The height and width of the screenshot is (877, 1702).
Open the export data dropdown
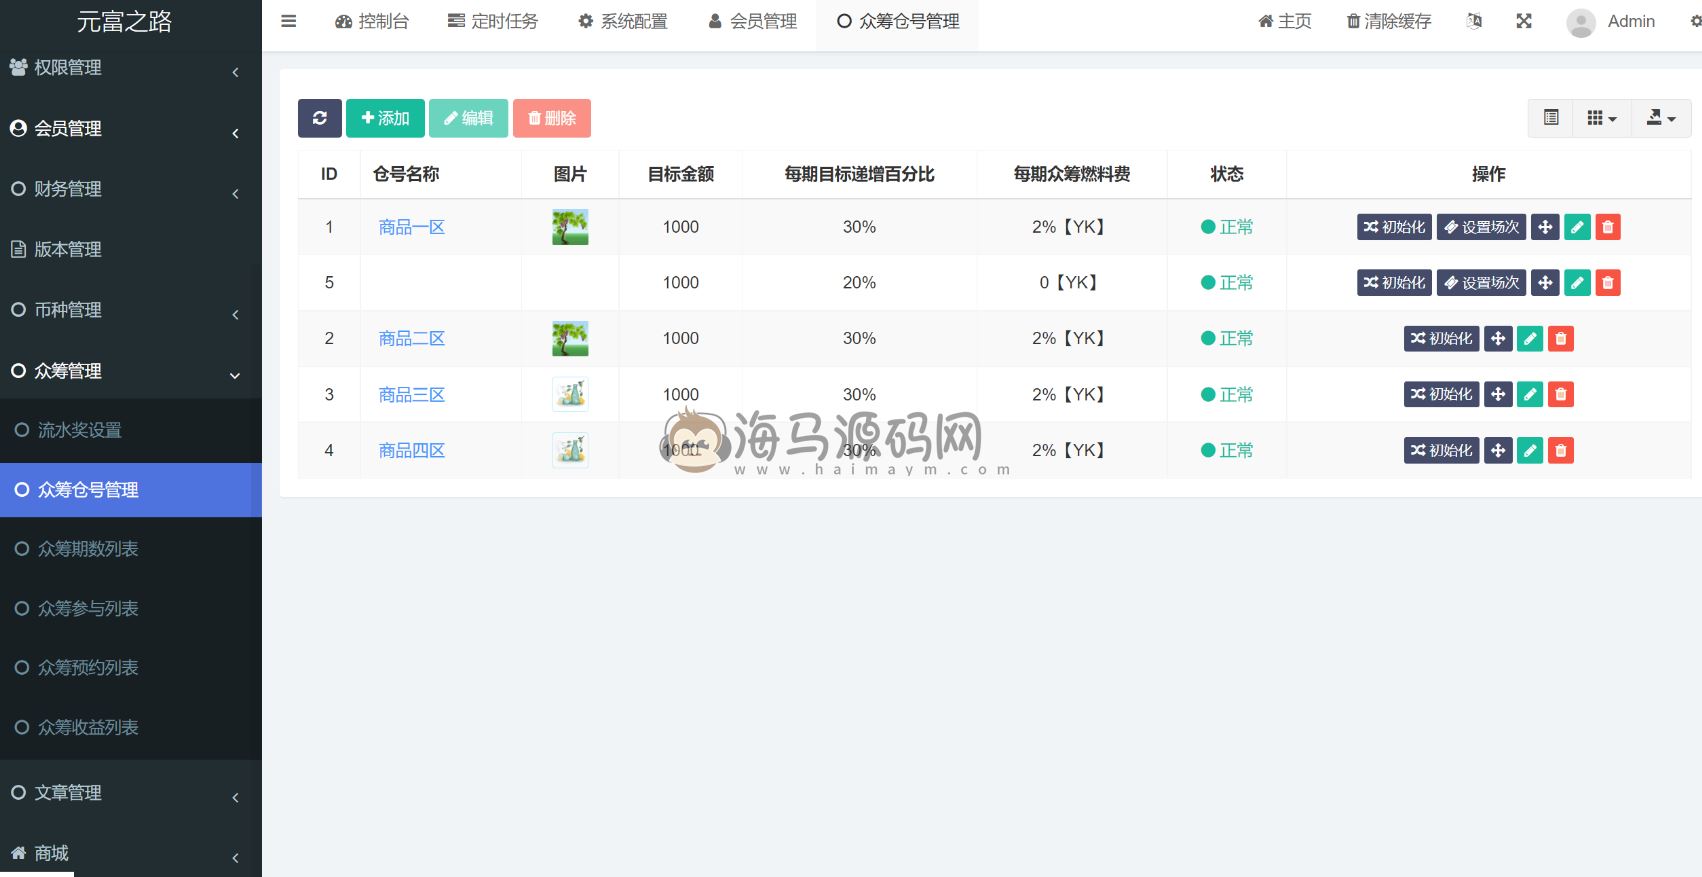[1660, 118]
